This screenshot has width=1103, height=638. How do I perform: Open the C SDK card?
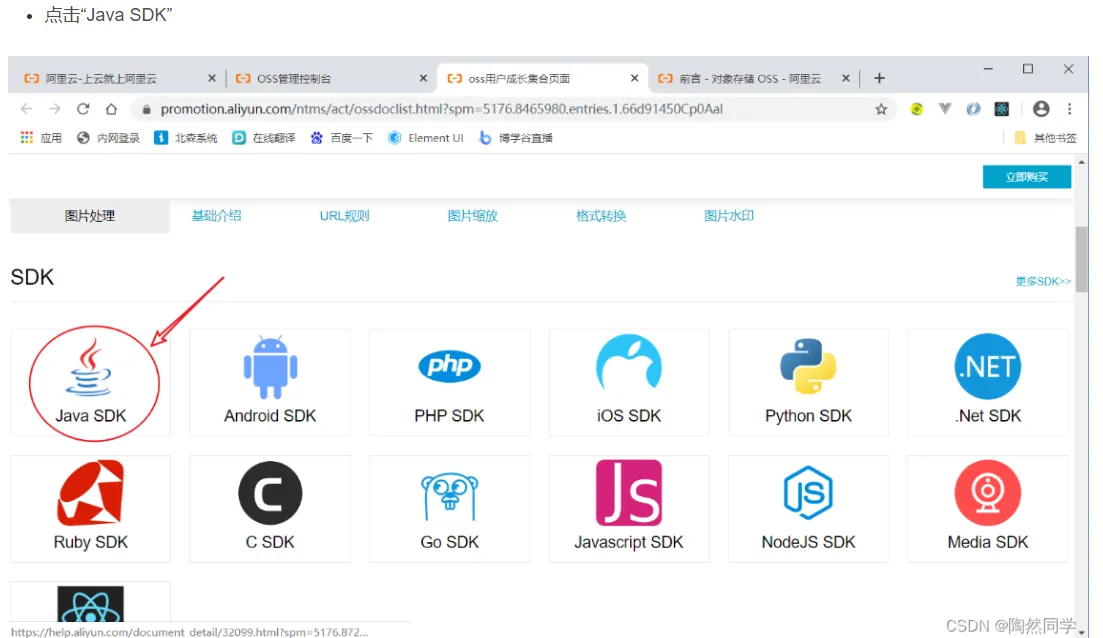click(x=270, y=509)
